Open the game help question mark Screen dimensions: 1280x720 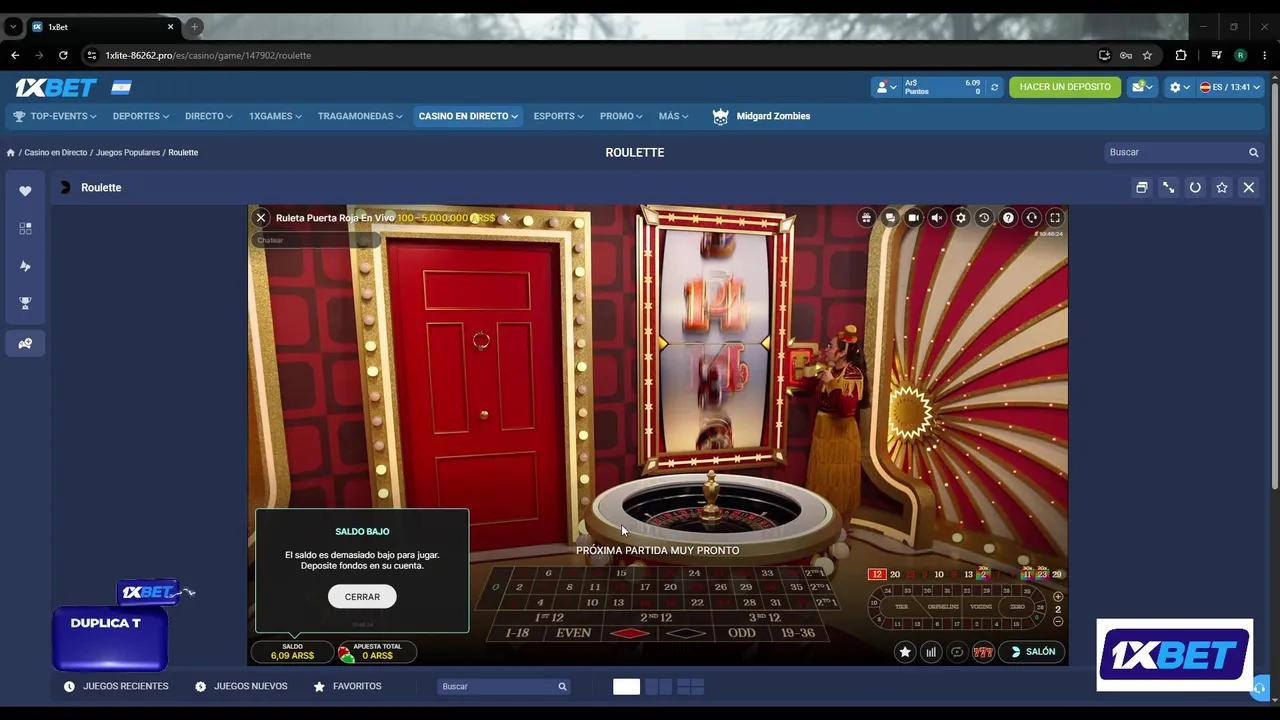pos(1008,218)
